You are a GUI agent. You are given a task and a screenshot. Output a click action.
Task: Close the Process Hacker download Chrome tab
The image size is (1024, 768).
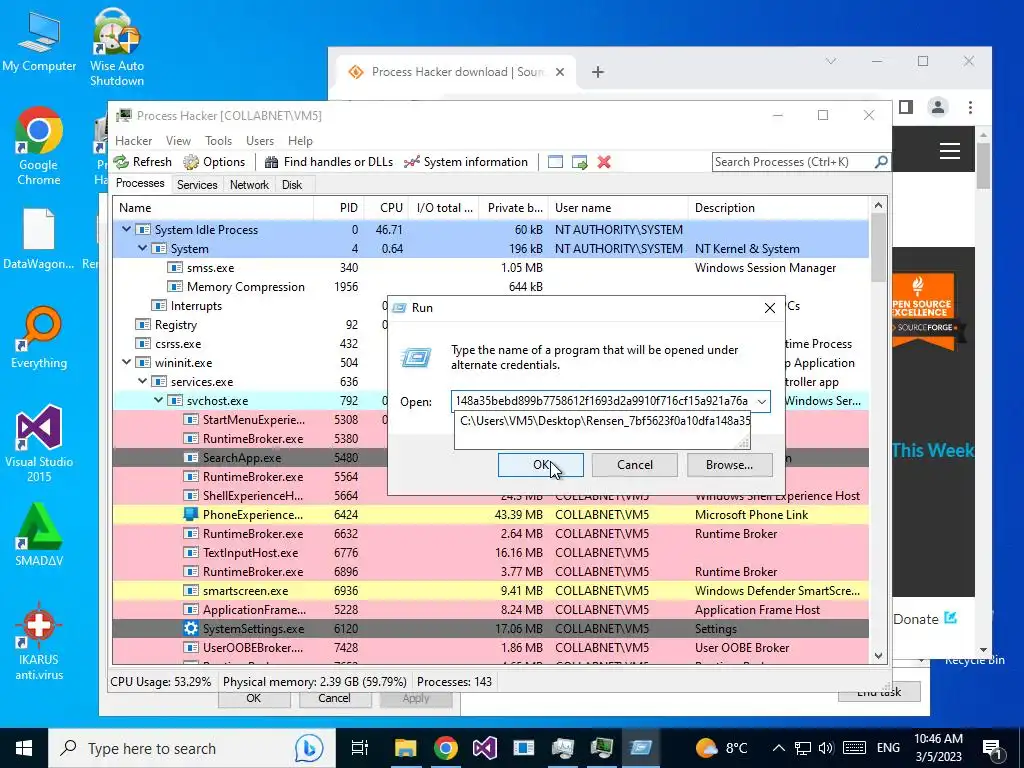pos(560,72)
